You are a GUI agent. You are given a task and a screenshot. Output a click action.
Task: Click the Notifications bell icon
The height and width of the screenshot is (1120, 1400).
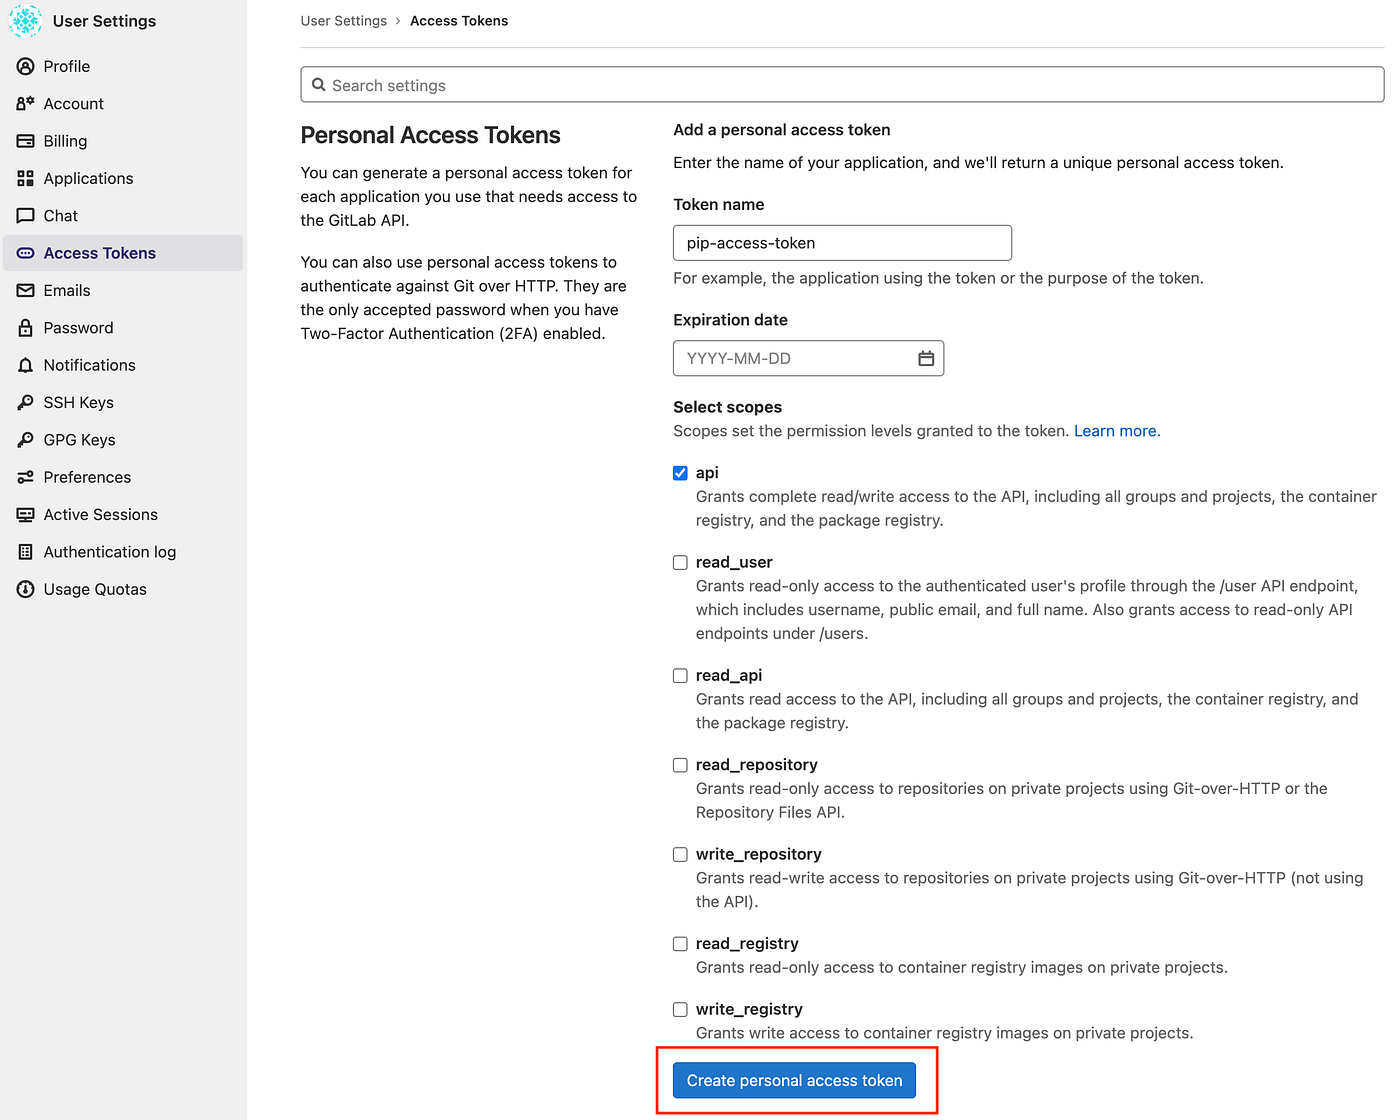click(26, 365)
